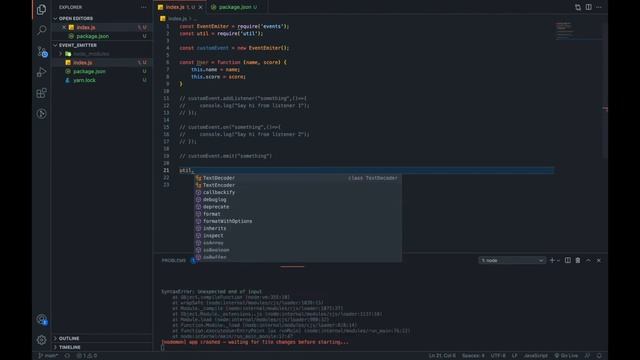Place the cursor on line 21 after util.
This screenshot has height=360, width=640.
pos(193,171)
